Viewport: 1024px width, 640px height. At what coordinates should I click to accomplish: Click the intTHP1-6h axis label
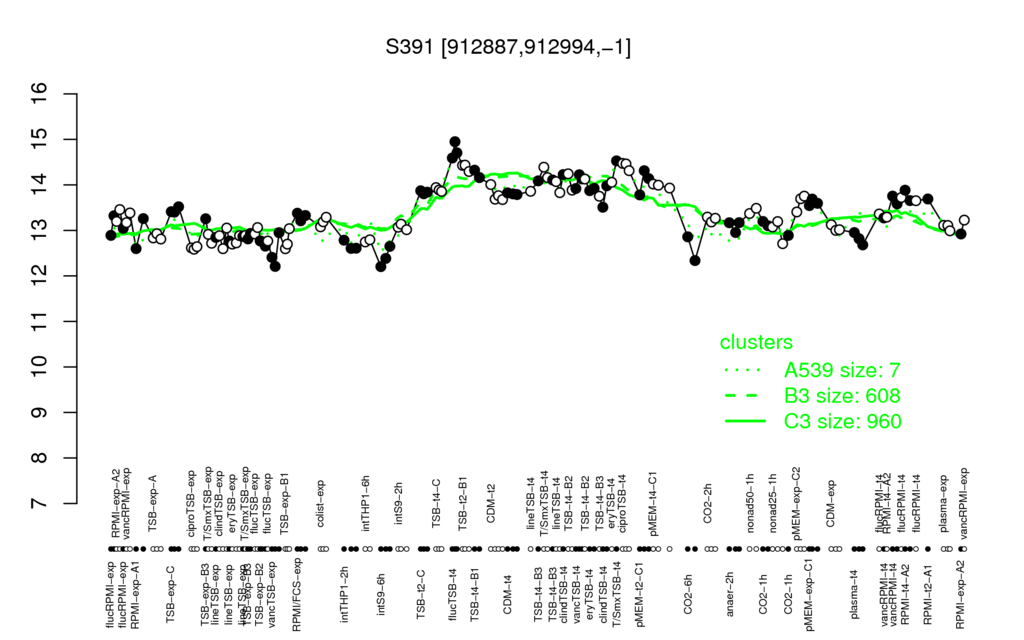(x=366, y=506)
